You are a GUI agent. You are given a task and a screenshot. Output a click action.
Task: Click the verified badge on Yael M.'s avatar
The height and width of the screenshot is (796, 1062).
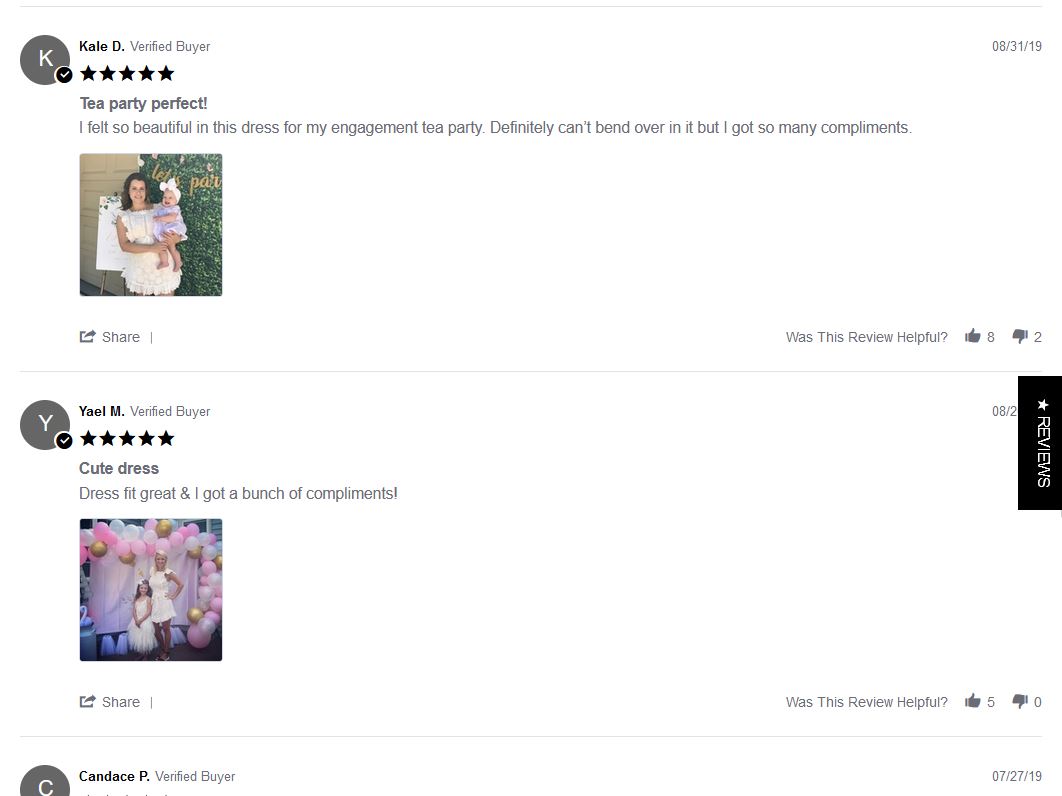coord(64,440)
